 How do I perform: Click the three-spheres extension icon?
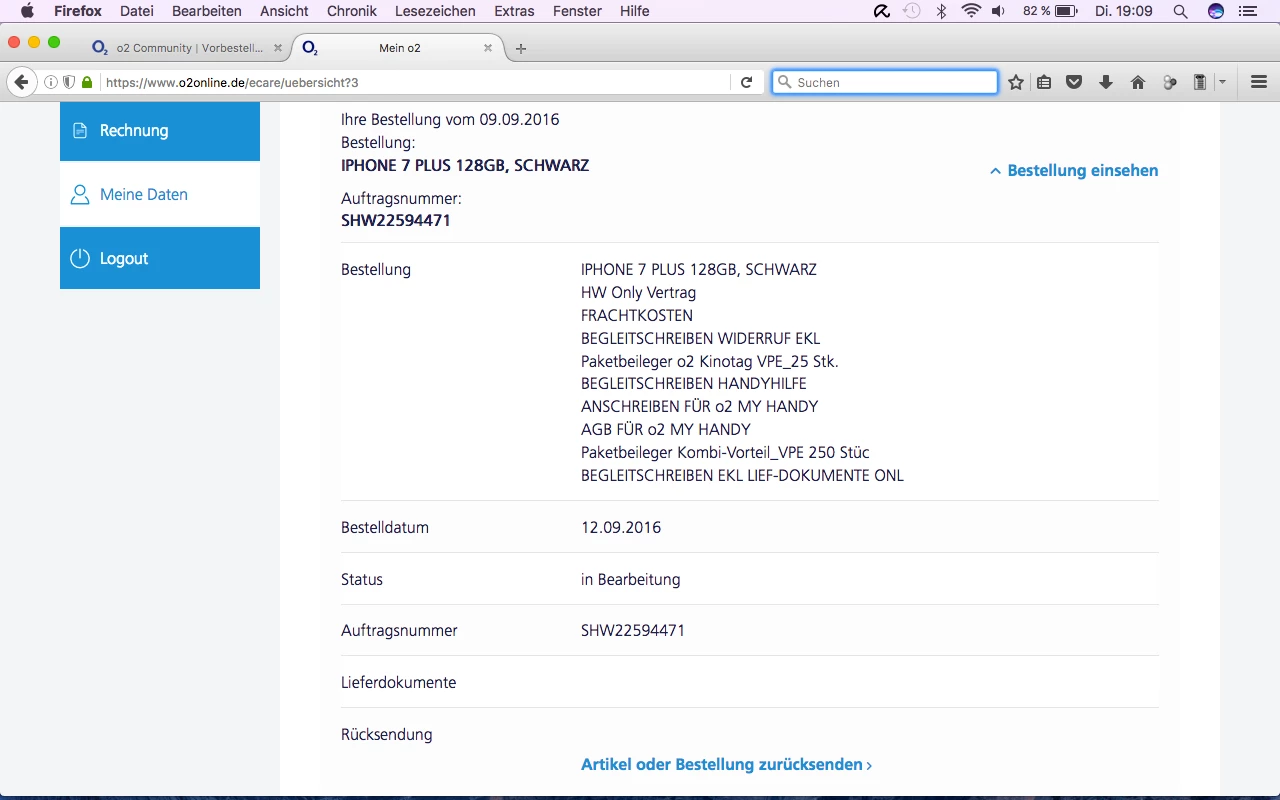1170,82
